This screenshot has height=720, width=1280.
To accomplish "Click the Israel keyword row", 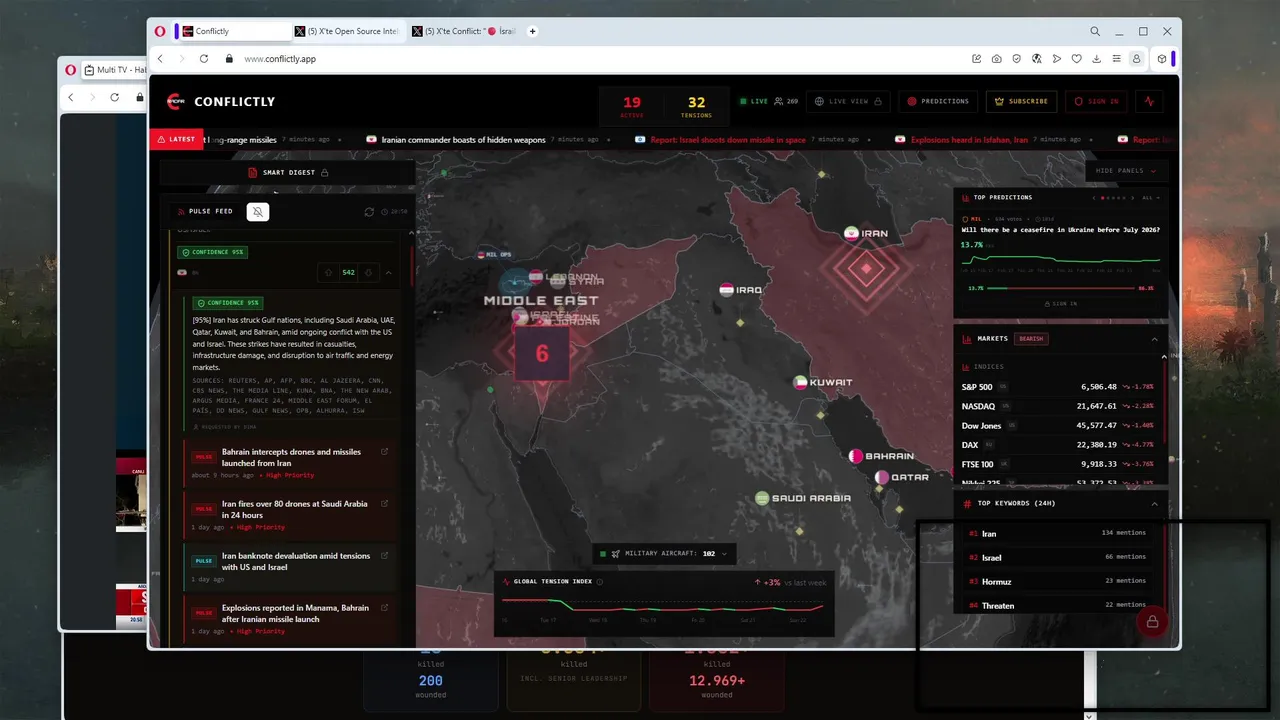I will coord(1058,557).
